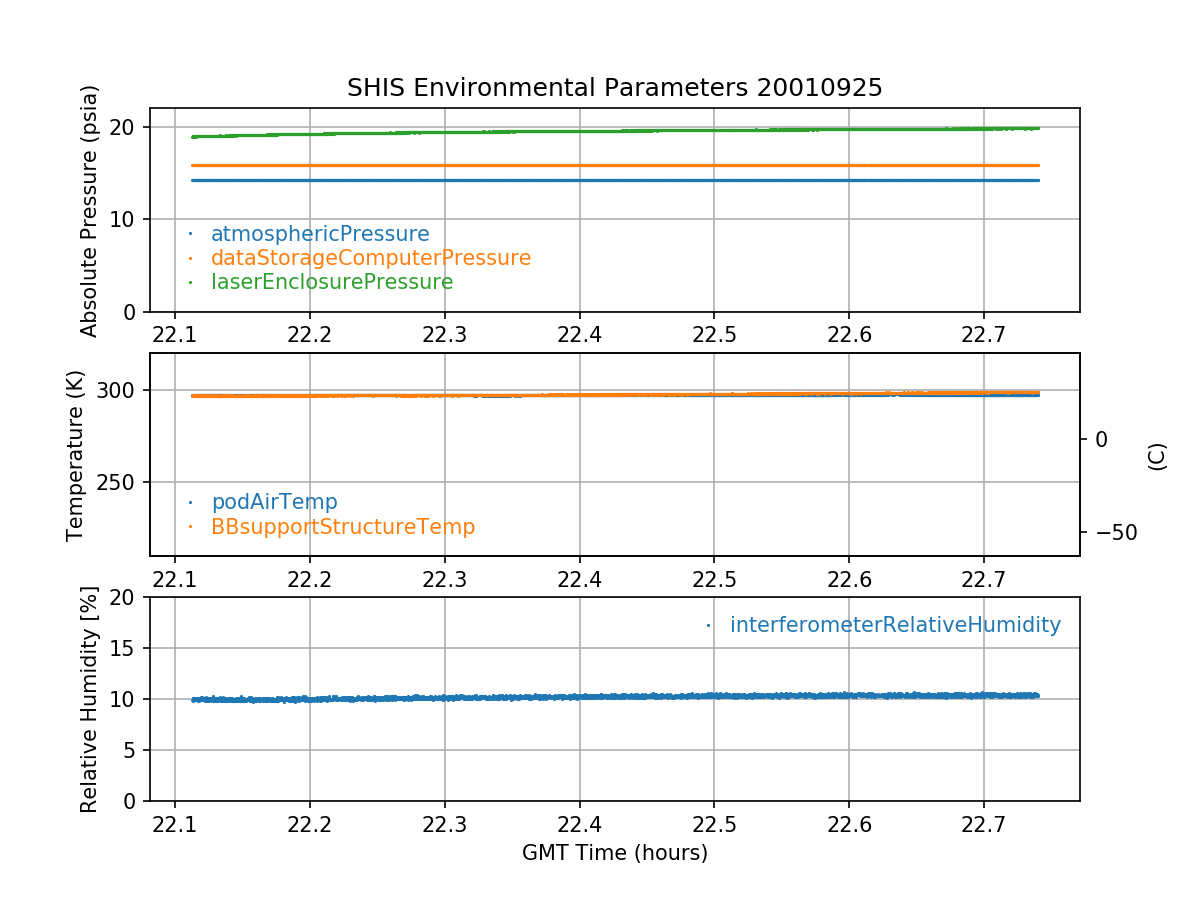Image resolution: width=1200 pixels, height=900 pixels.
Task: Click the GMT Time (hours) axis label
Action: 614,853
